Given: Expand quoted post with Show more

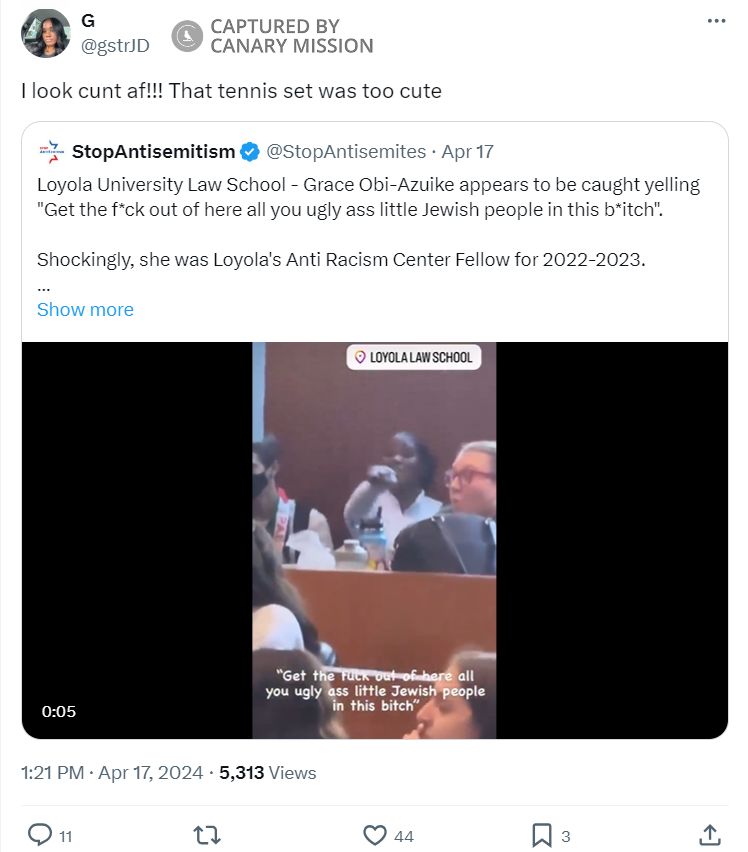Looking at the screenshot, I should click(x=85, y=310).
